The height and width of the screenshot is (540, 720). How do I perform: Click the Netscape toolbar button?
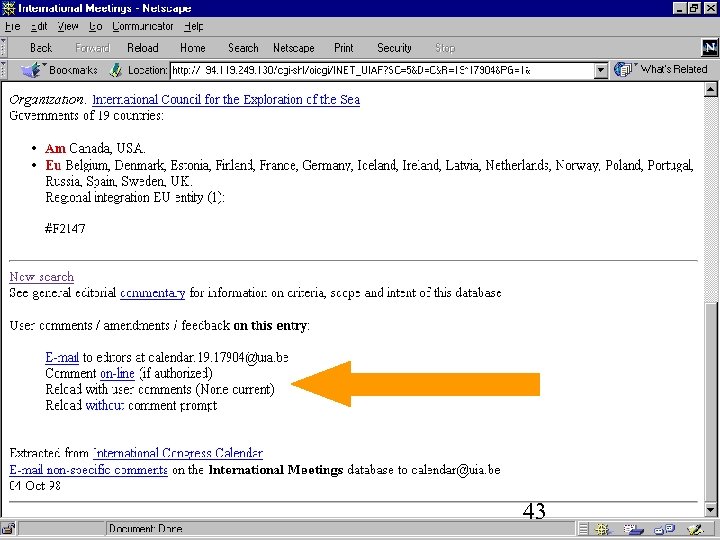click(x=293, y=48)
